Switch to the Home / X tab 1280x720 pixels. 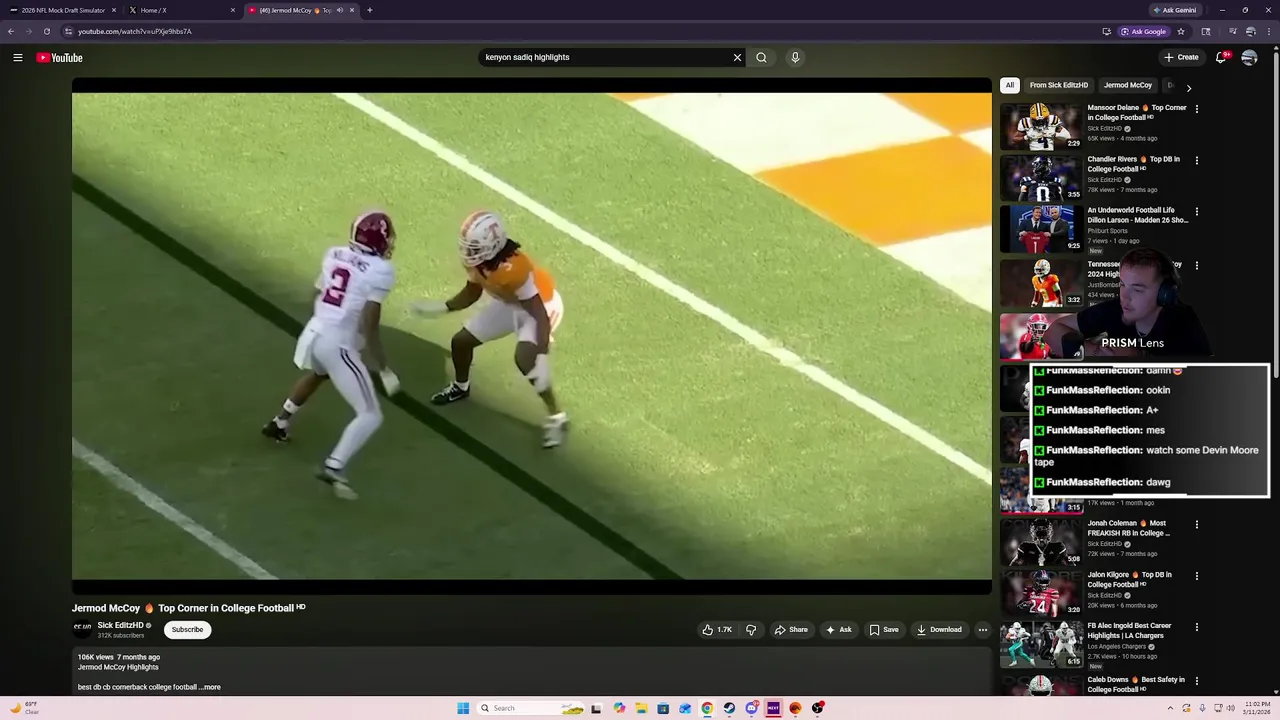(180, 10)
